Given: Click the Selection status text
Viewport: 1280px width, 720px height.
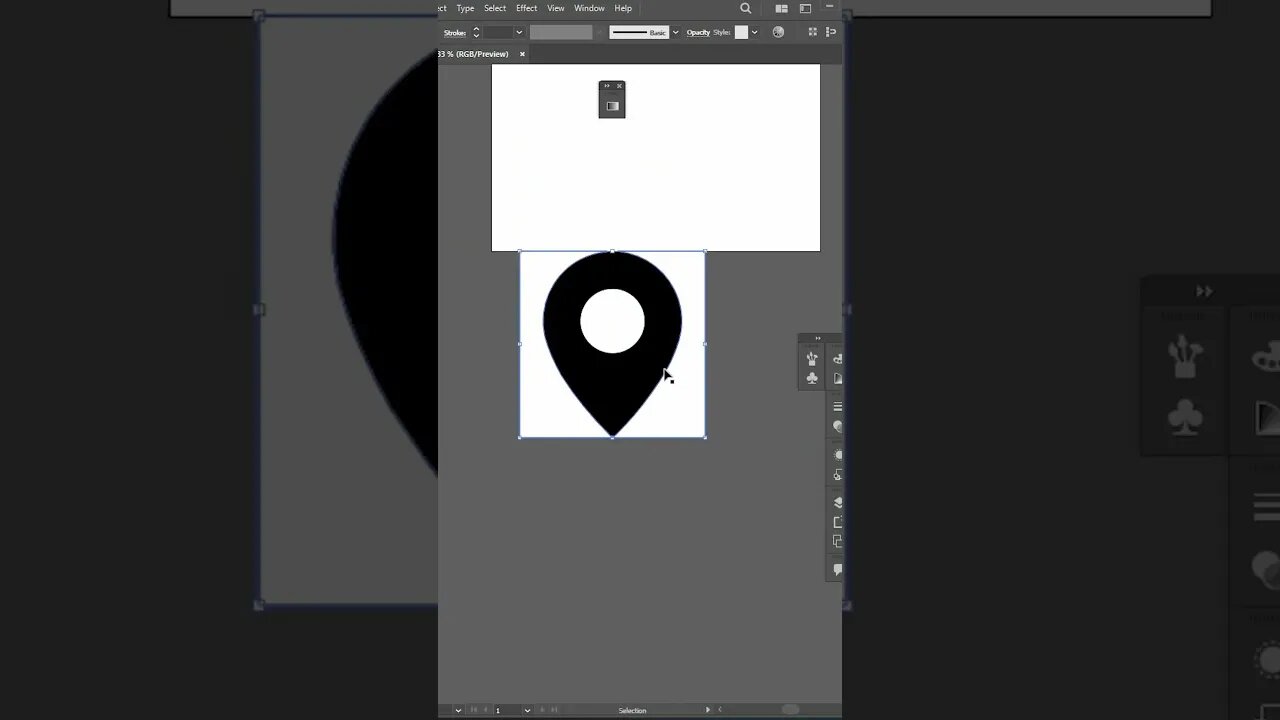Looking at the screenshot, I should (632, 710).
